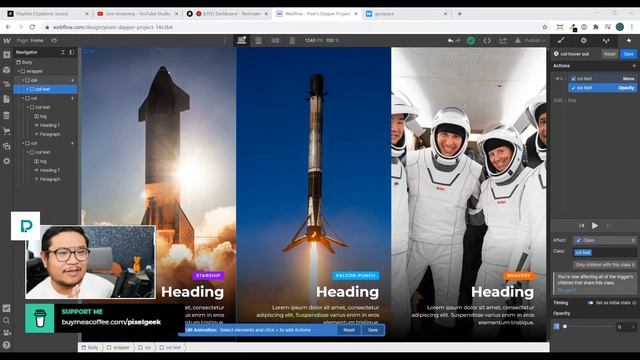Open the Navigator panel icon
Screen dimensions: 640x360
pos(7,84)
